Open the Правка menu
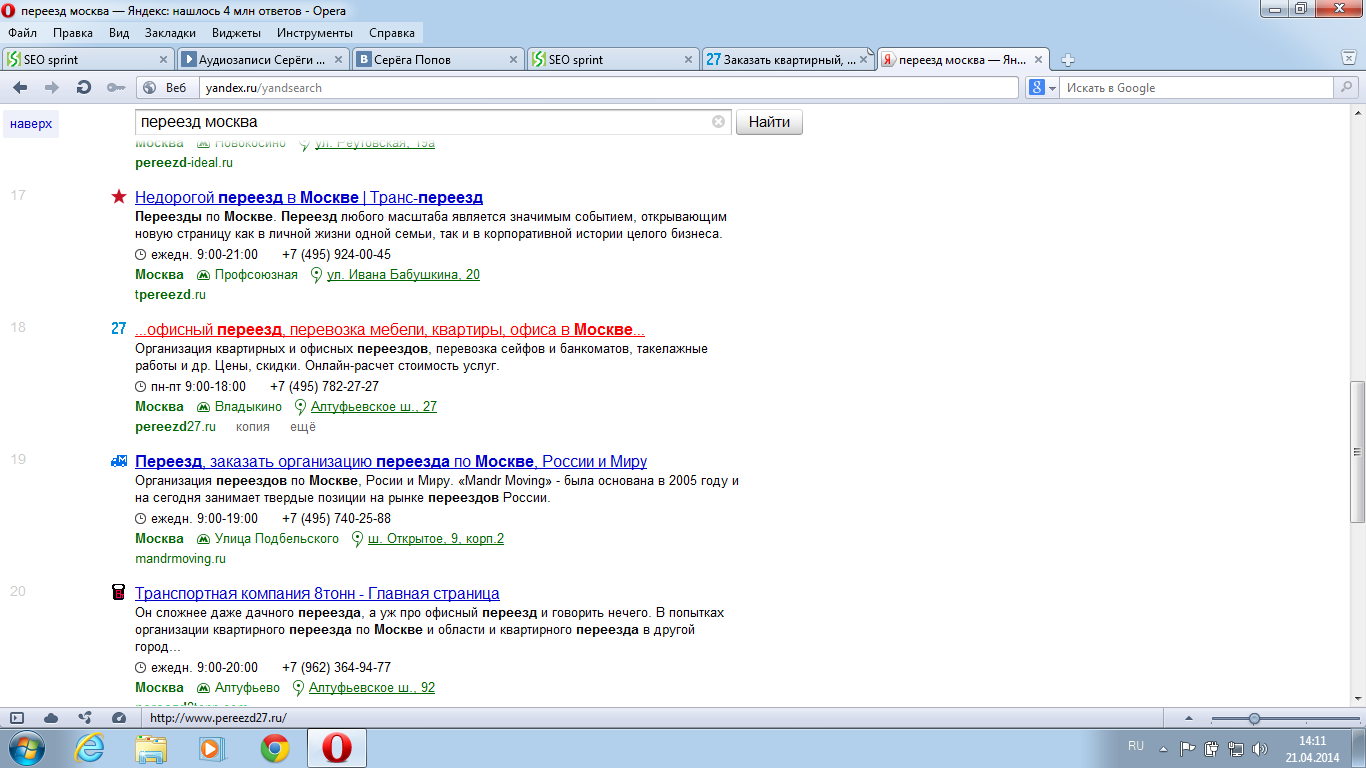Image resolution: width=1366 pixels, height=768 pixels. [73, 33]
